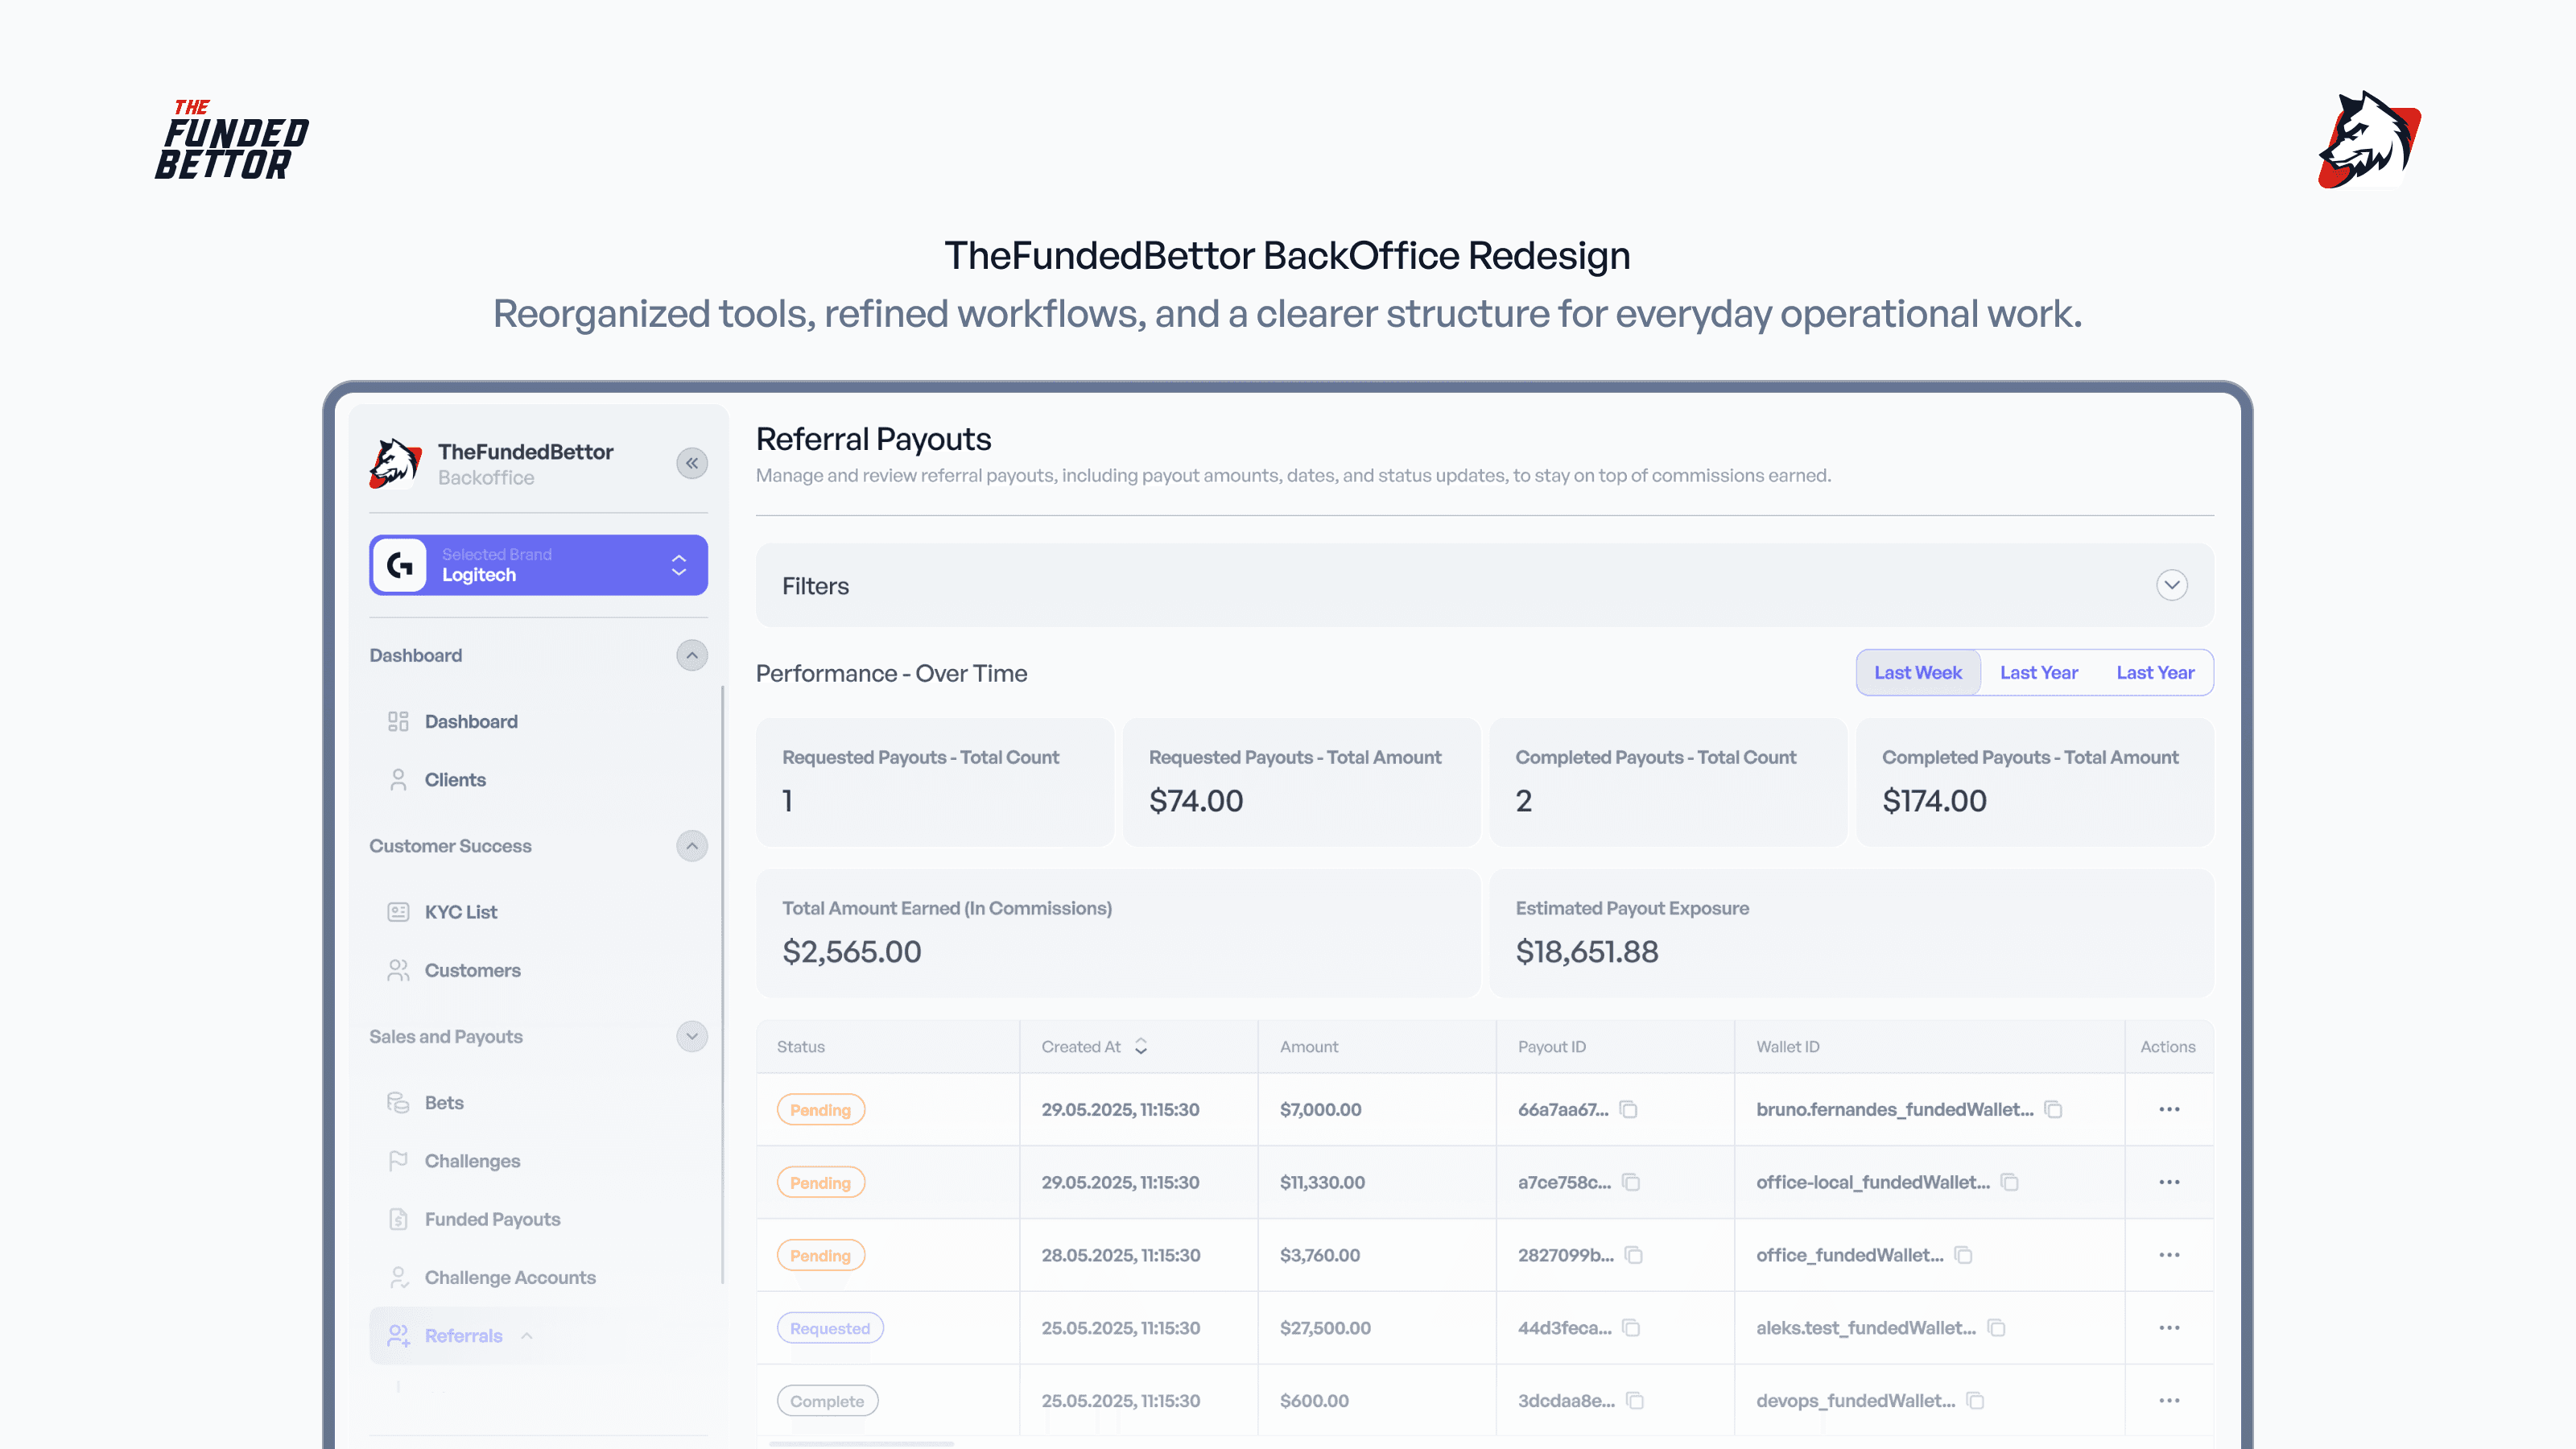The width and height of the screenshot is (2576, 1449).
Task: Open actions menu for $11,330.00 payout
Action: pos(2168,1182)
